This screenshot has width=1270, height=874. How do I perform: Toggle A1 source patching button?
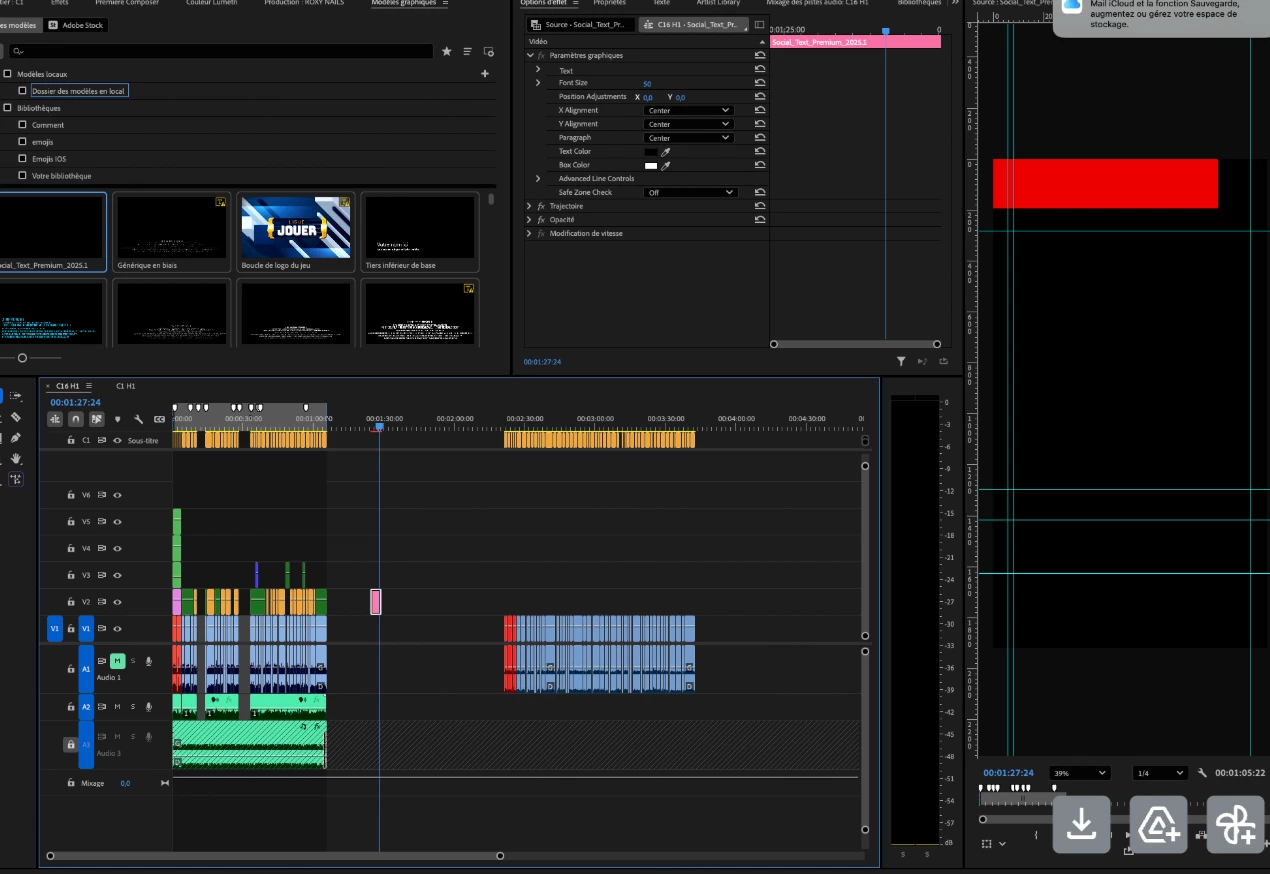point(86,669)
